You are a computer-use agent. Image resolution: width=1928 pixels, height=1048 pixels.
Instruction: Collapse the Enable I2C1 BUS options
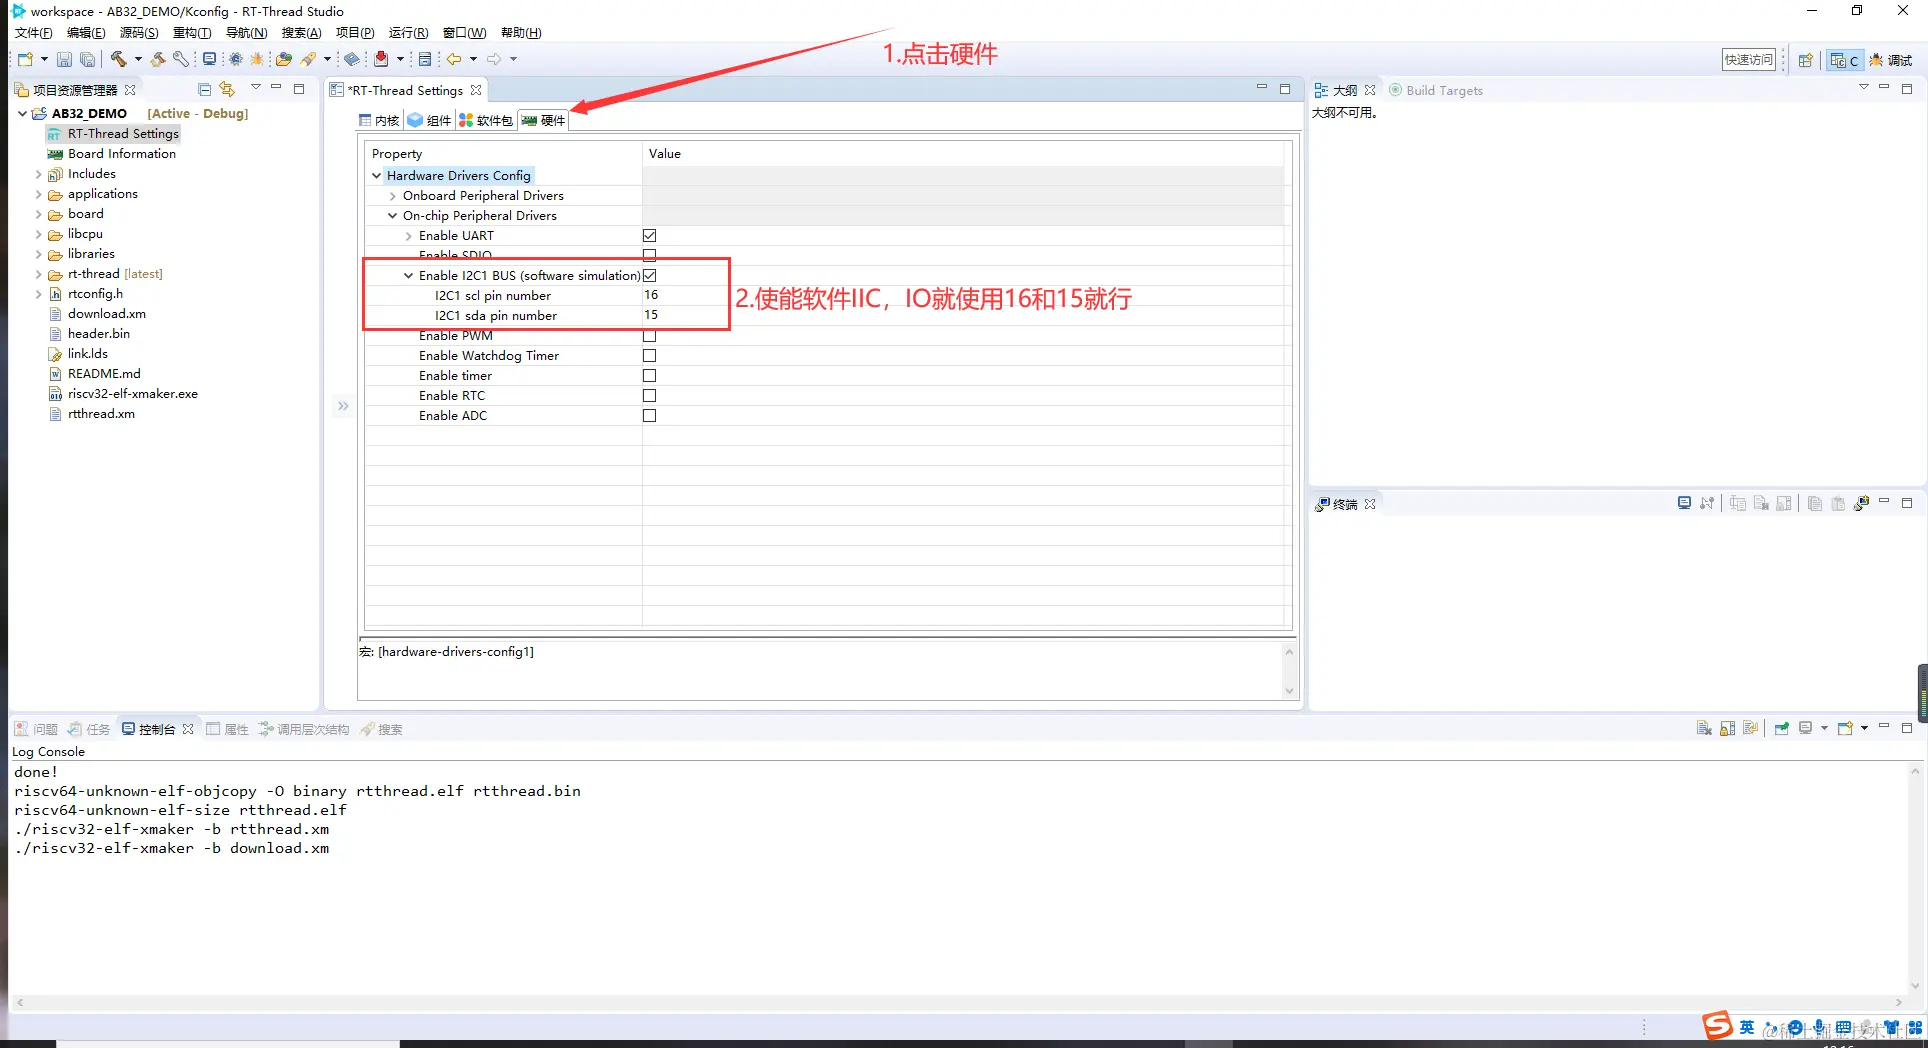click(409, 275)
